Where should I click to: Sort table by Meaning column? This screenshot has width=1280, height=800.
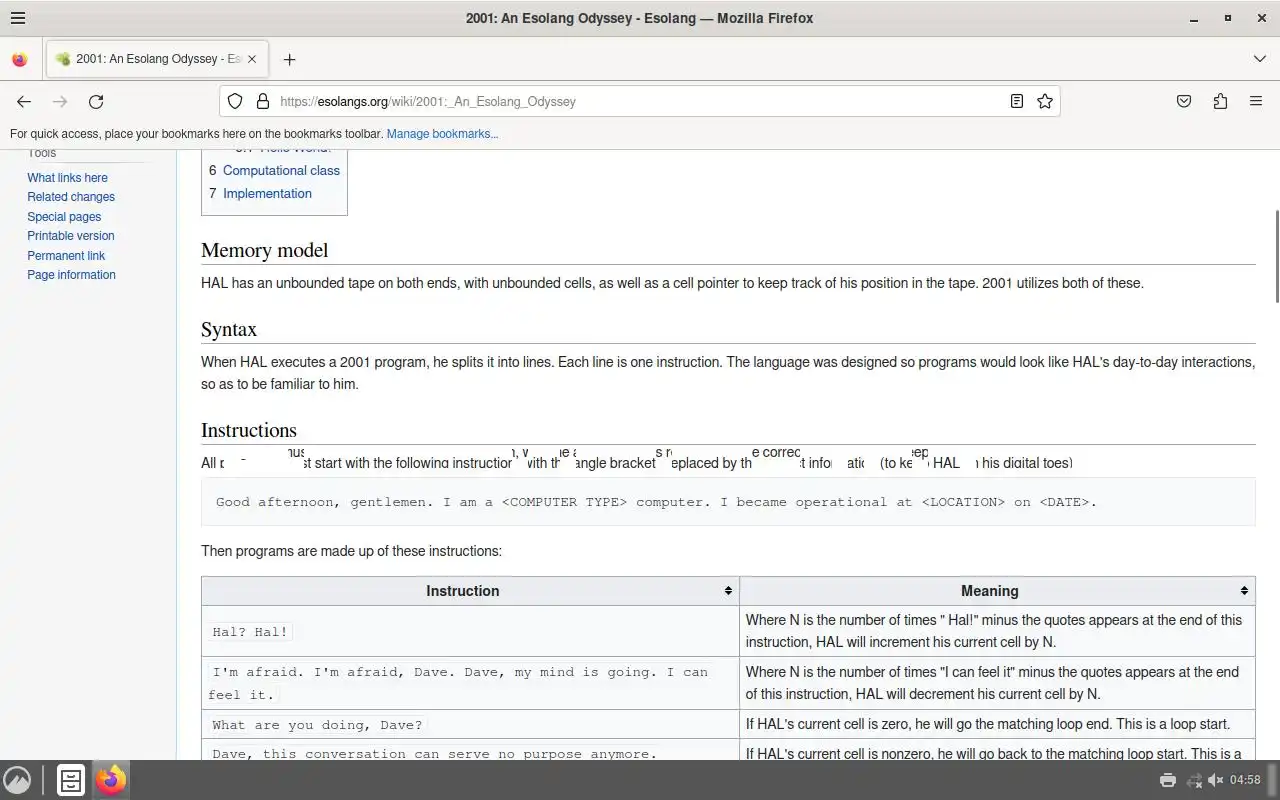[1244, 591]
